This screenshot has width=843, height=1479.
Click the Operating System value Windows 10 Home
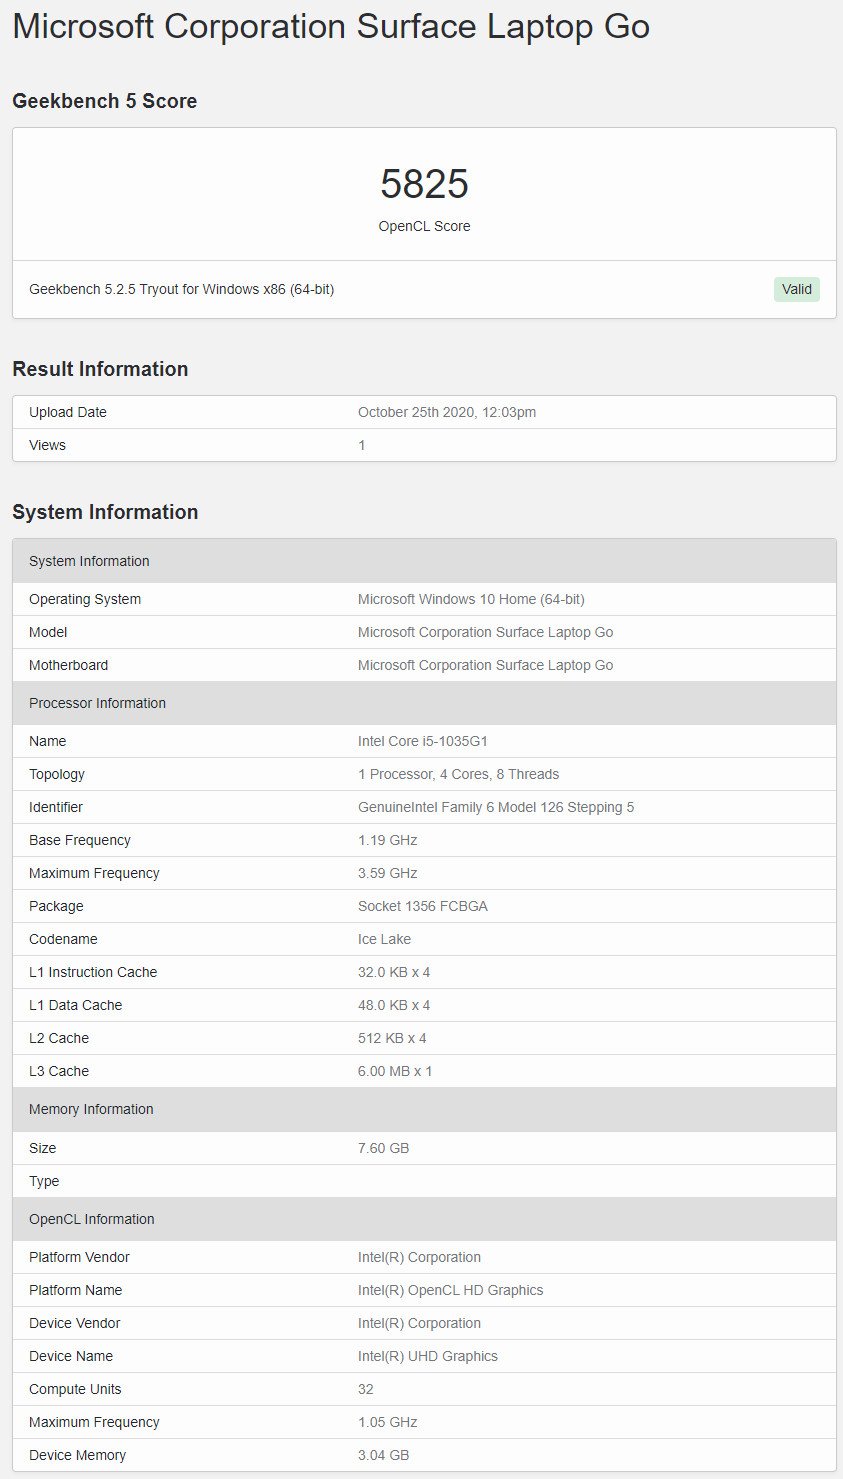(x=471, y=599)
